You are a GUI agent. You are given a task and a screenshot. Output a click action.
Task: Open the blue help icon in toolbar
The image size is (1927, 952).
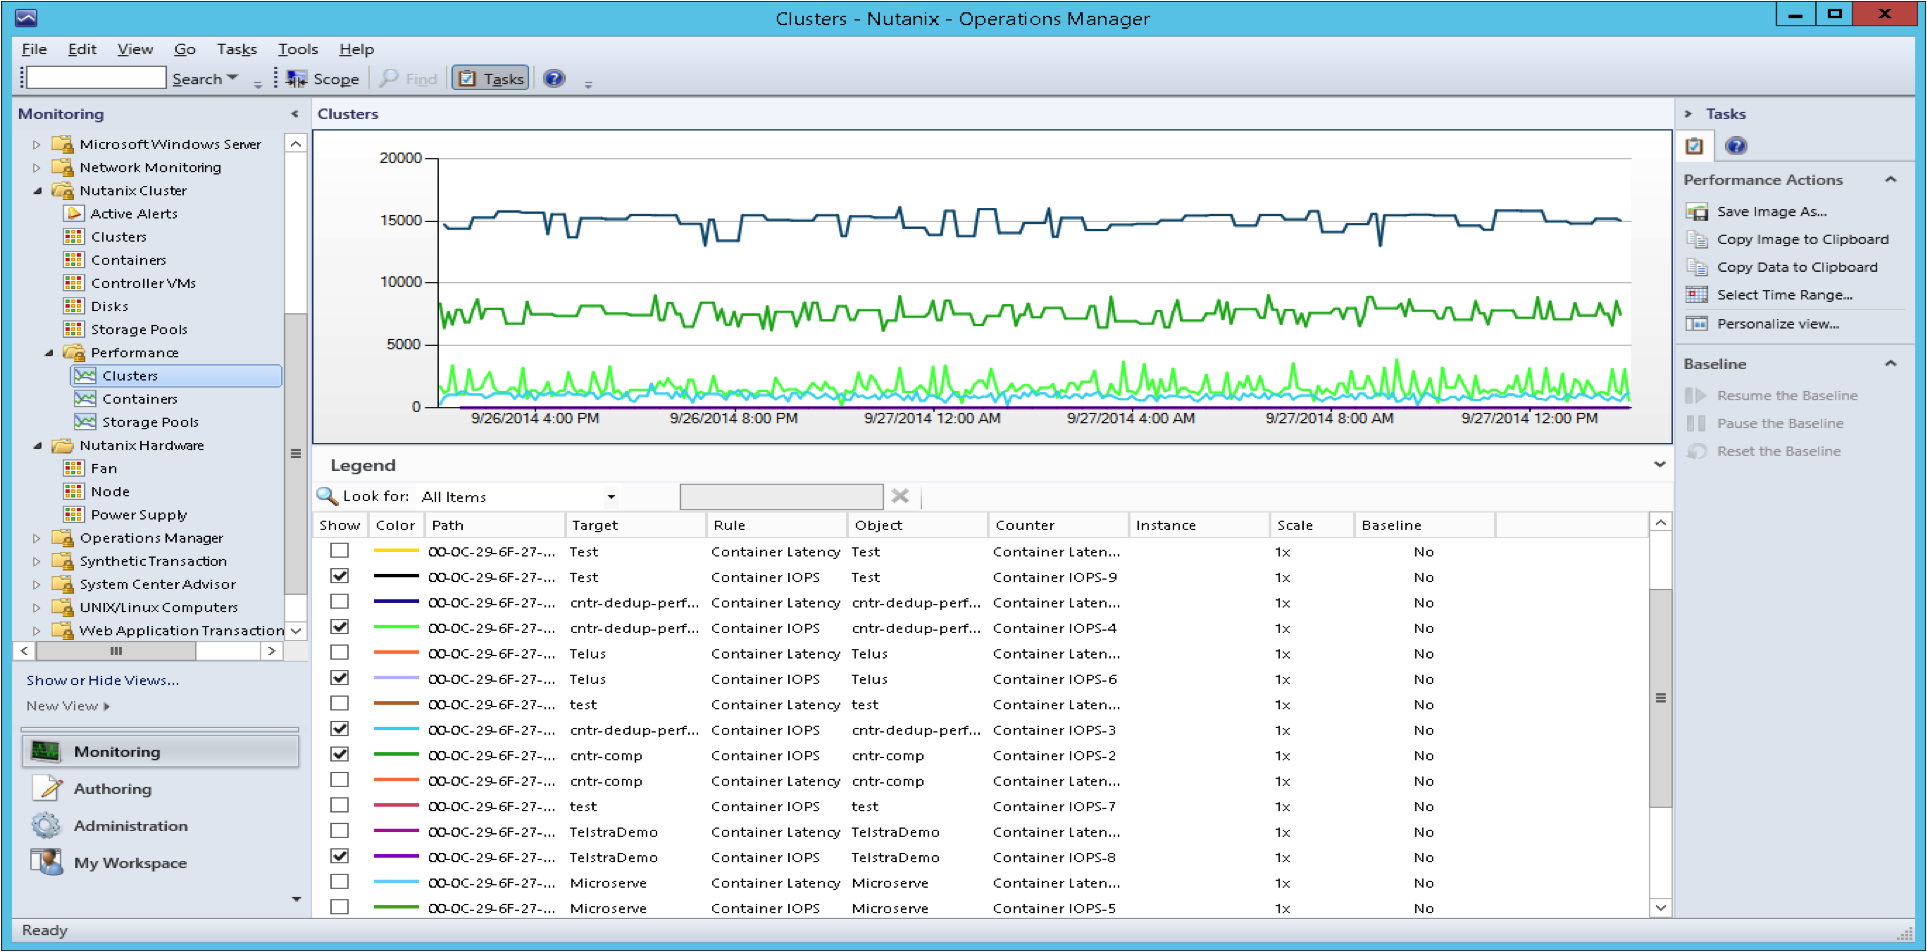[x=554, y=78]
